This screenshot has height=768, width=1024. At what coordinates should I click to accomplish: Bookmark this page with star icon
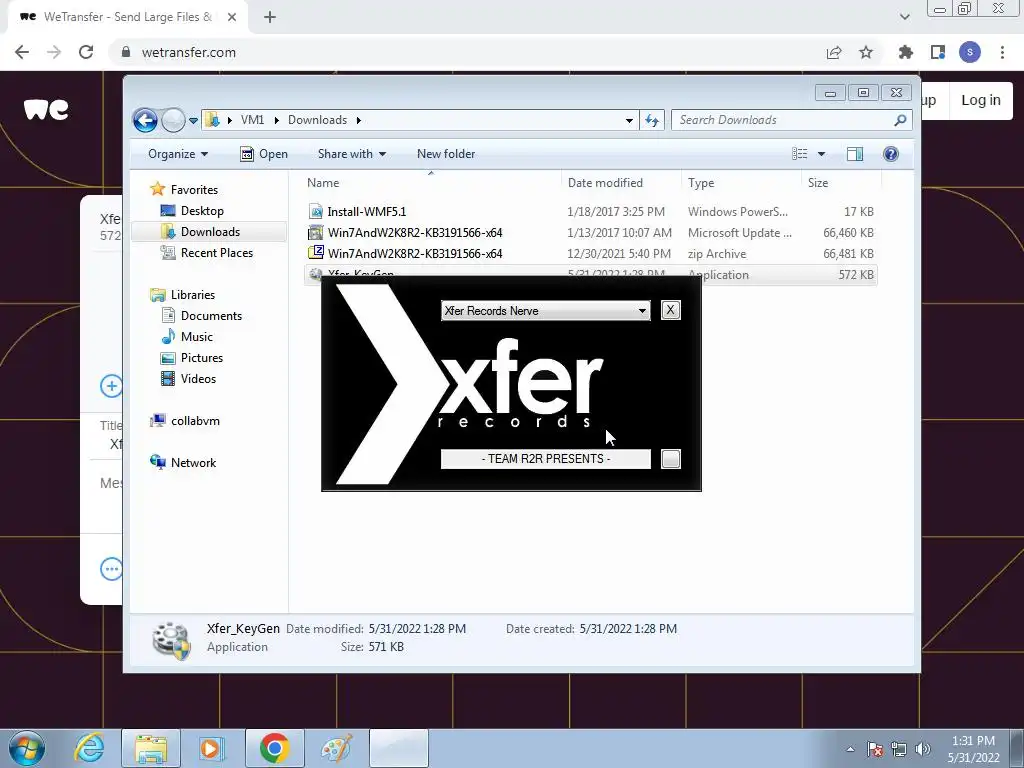pyautogui.click(x=866, y=52)
